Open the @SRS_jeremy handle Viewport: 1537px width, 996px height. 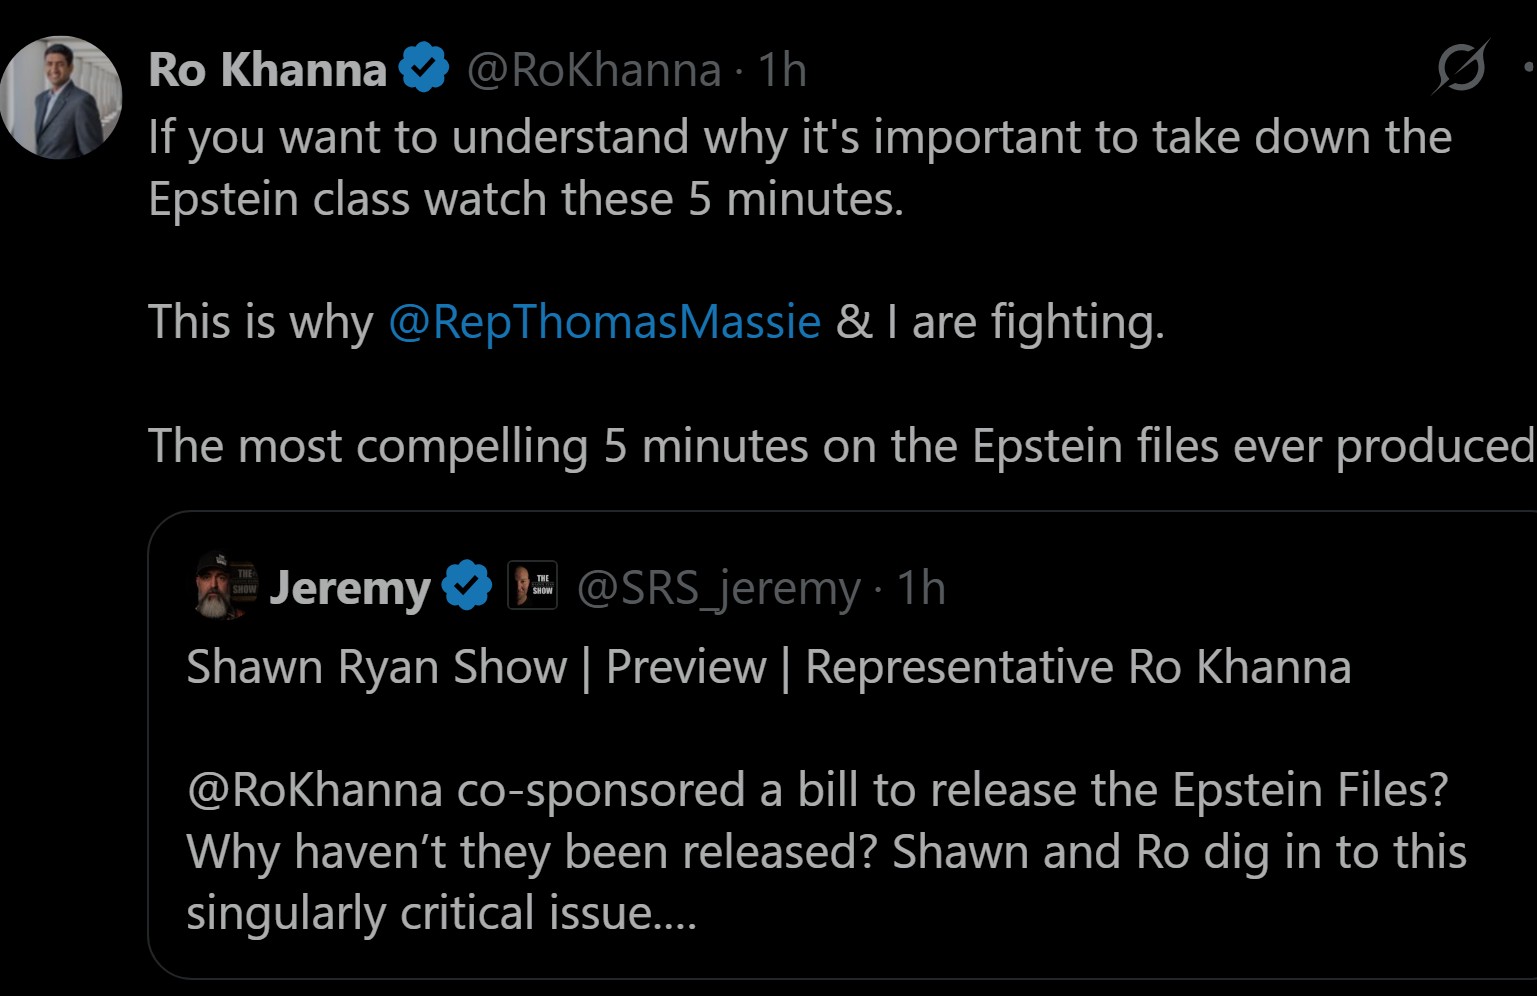(x=718, y=588)
